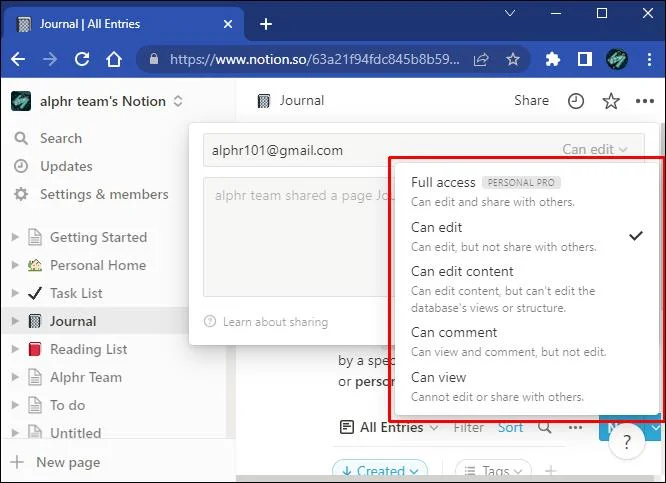Expand the Journal page toggle in the sidebar

coord(15,321)
